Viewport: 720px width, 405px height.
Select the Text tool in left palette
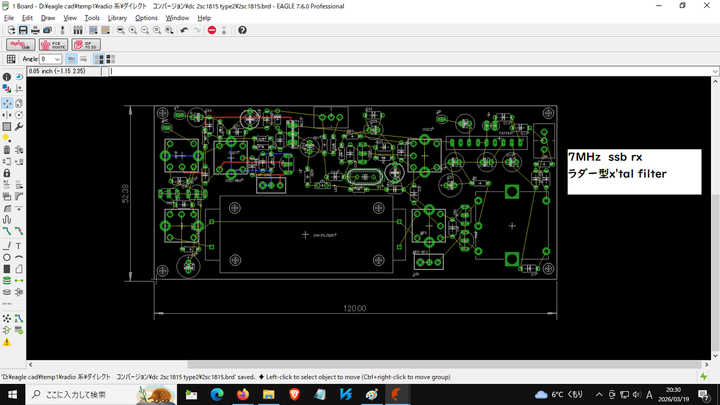click(19, 246)
